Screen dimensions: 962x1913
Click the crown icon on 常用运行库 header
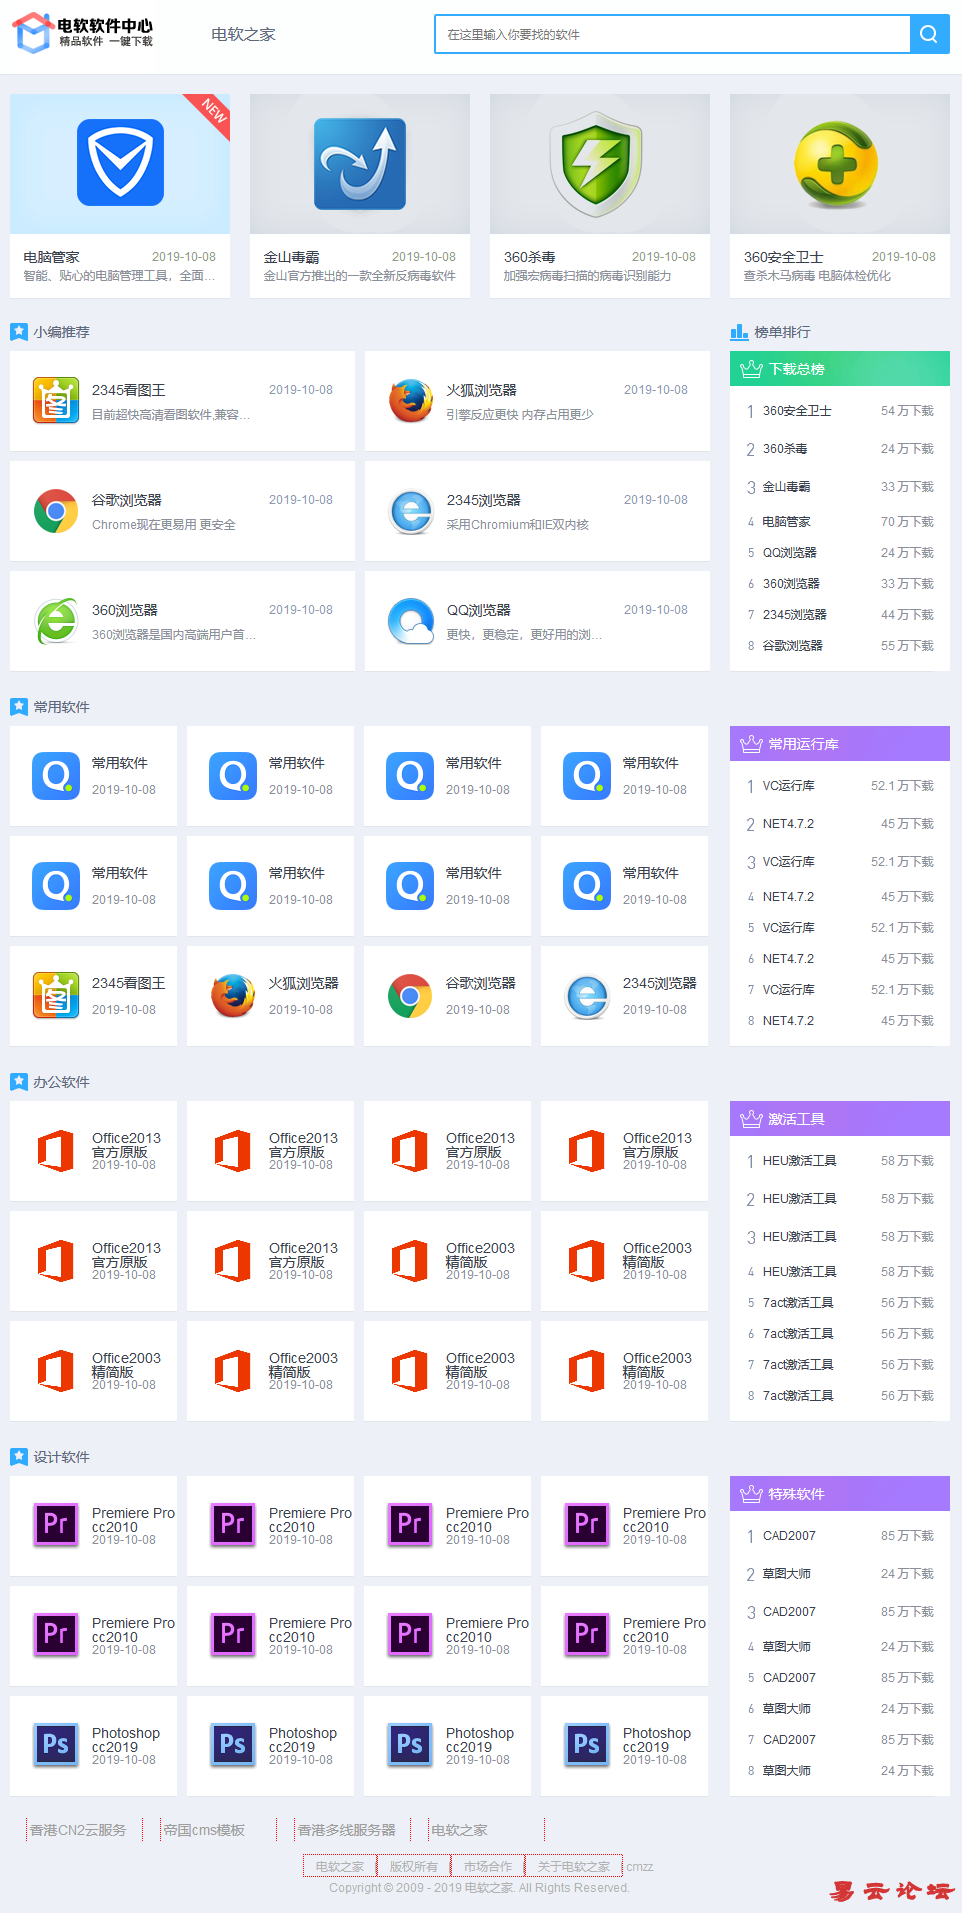coord(751,744)
